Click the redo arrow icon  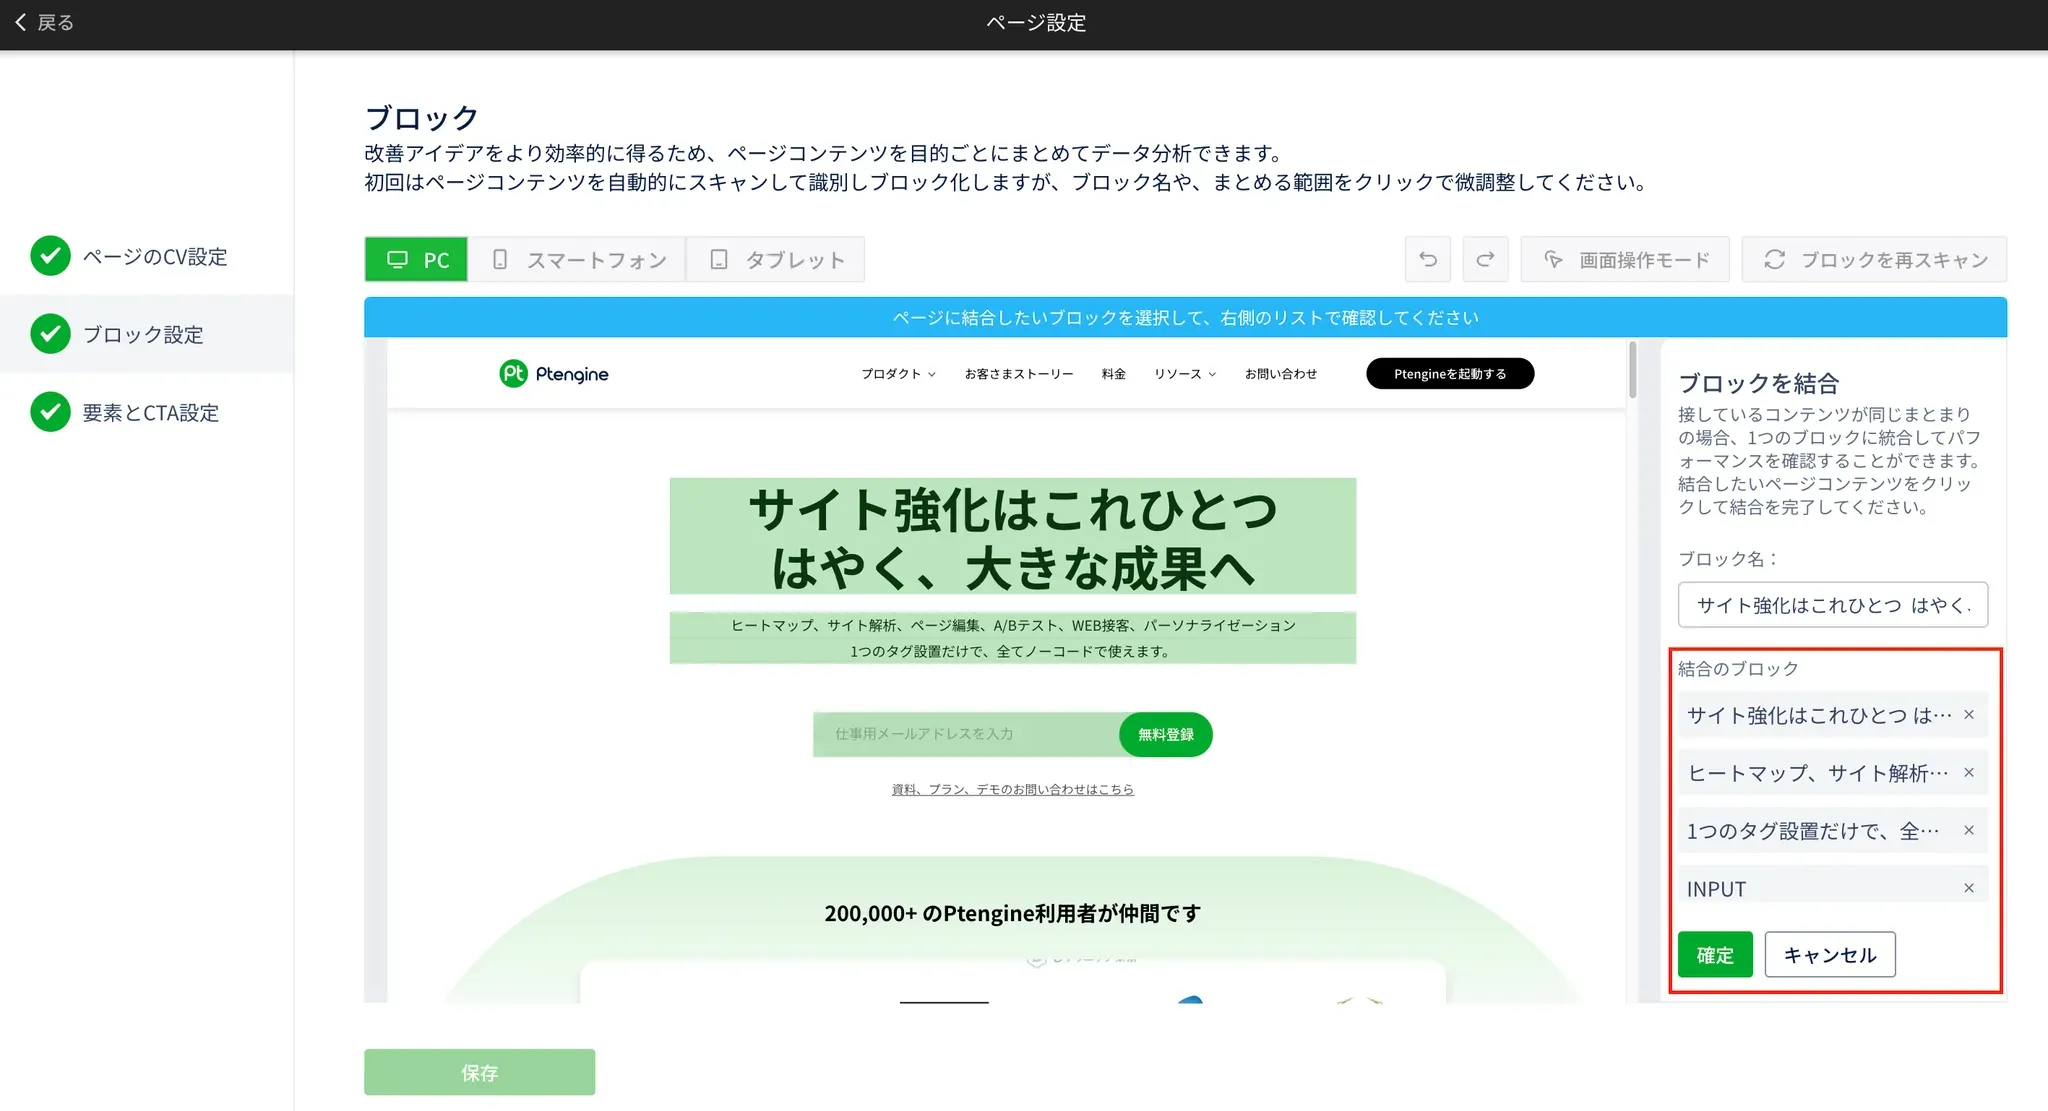1485,260
